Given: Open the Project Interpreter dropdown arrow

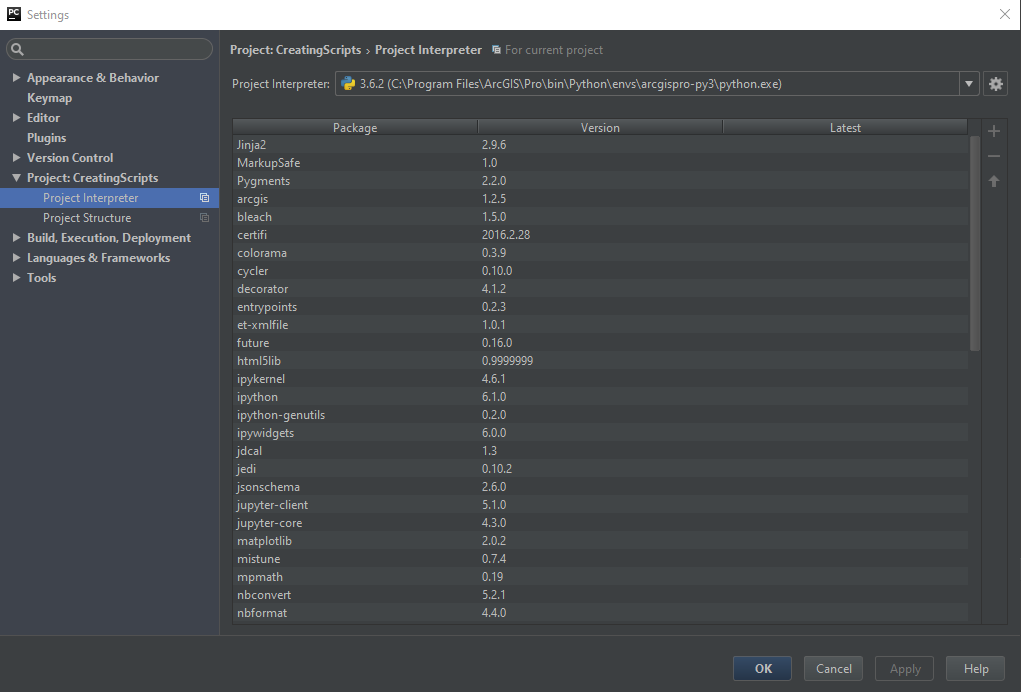Looking at the screenshot, I should pyautogui.click(x=969, y=84).
